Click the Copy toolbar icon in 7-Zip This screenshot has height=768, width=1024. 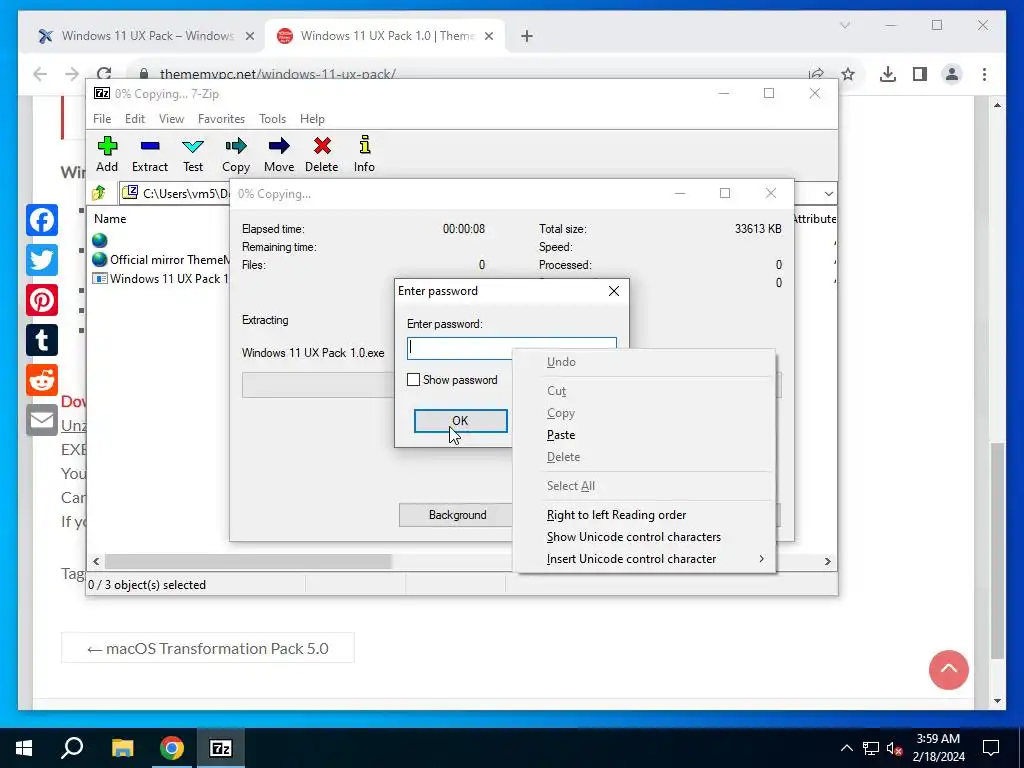(236, 154)
